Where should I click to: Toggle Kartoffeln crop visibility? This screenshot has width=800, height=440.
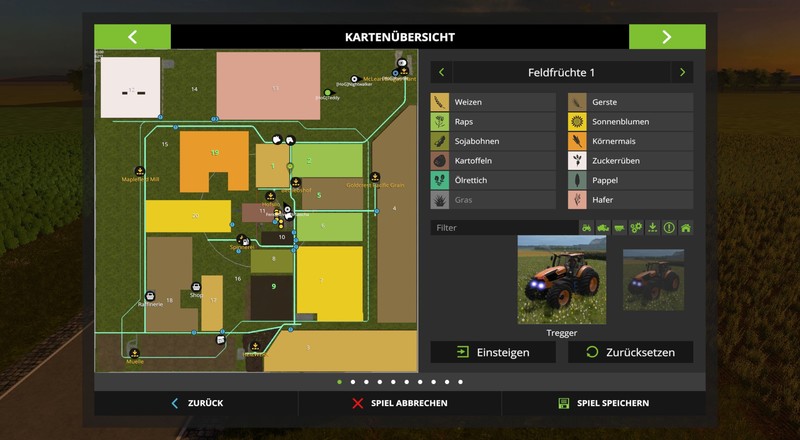pos(492,160)
